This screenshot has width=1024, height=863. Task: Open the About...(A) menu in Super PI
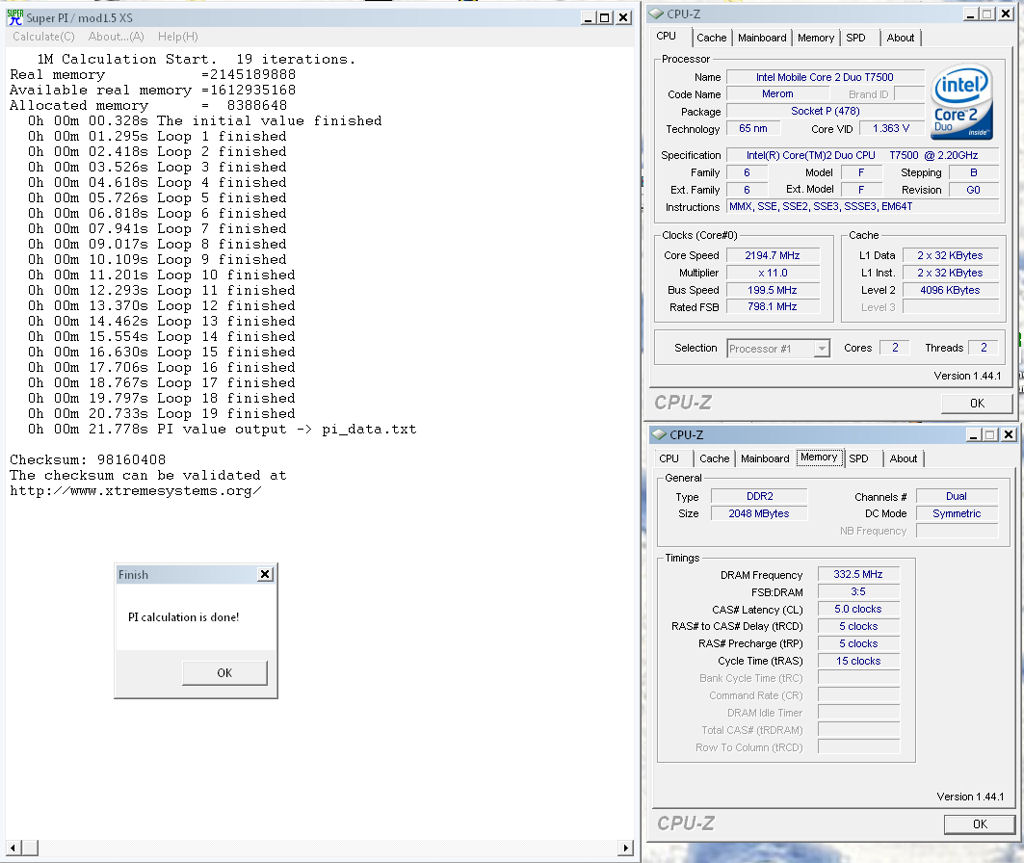(116, 37)
